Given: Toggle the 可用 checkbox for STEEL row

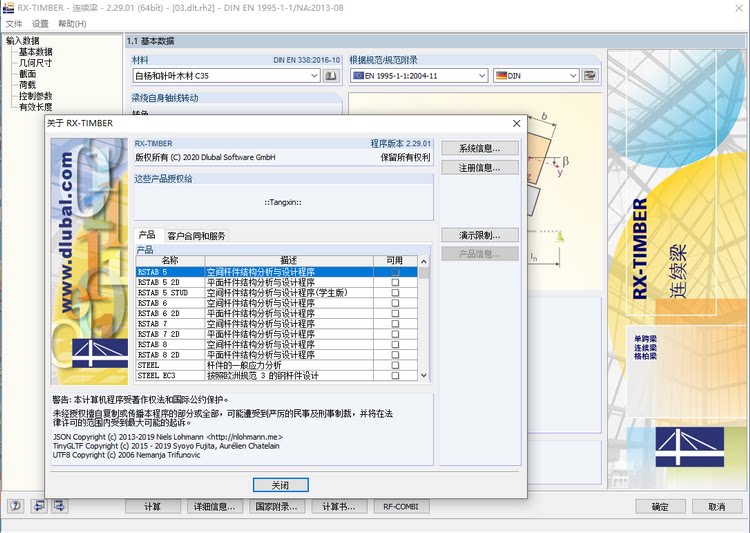Looking at the screenshot, I should [x=395, y=365].
